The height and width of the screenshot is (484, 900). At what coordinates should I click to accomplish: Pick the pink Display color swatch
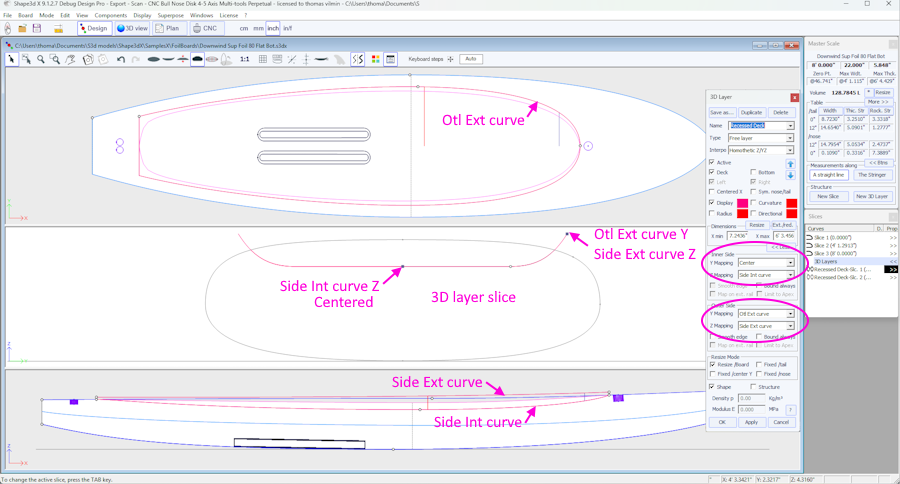click(x=742, y=203)
